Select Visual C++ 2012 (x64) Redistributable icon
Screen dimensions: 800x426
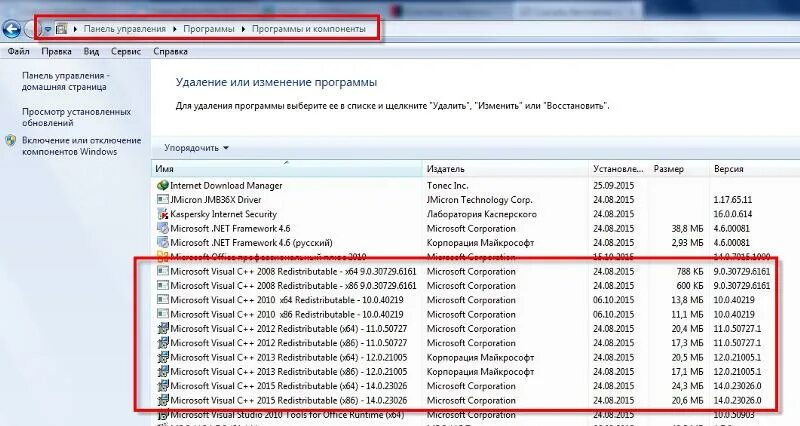click(163, 328)
